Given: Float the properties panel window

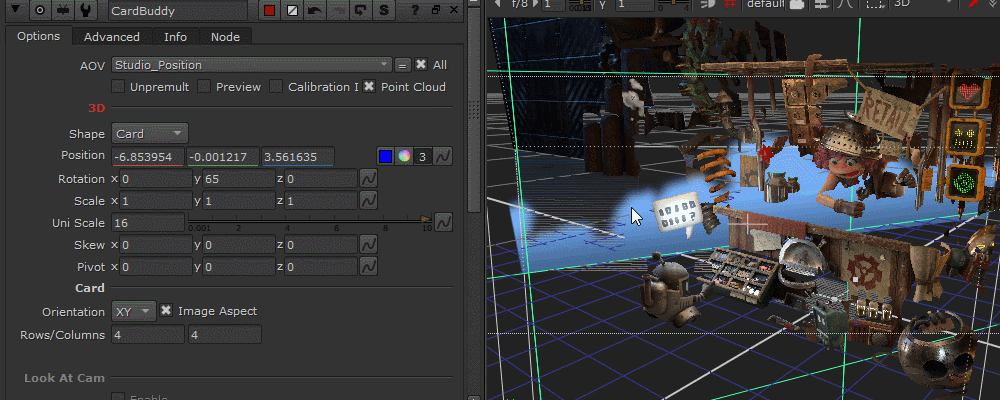Looking at the screenshot, I should (x=436, y=10).
